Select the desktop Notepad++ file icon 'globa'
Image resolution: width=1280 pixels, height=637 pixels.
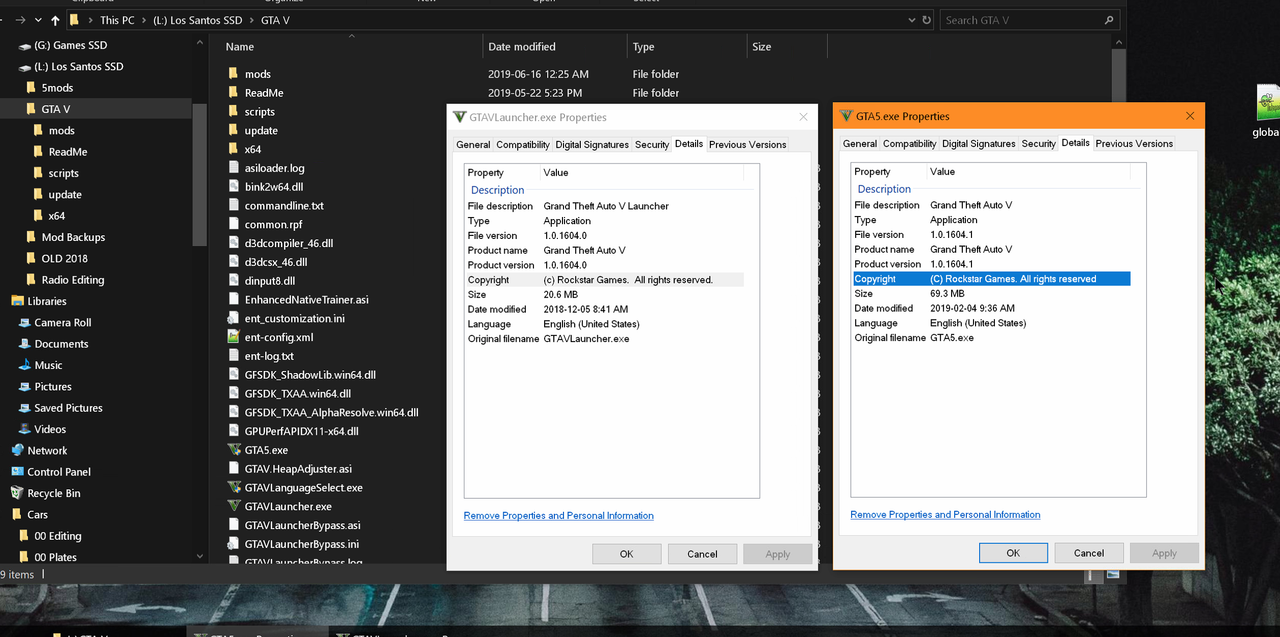[1270, 103]
